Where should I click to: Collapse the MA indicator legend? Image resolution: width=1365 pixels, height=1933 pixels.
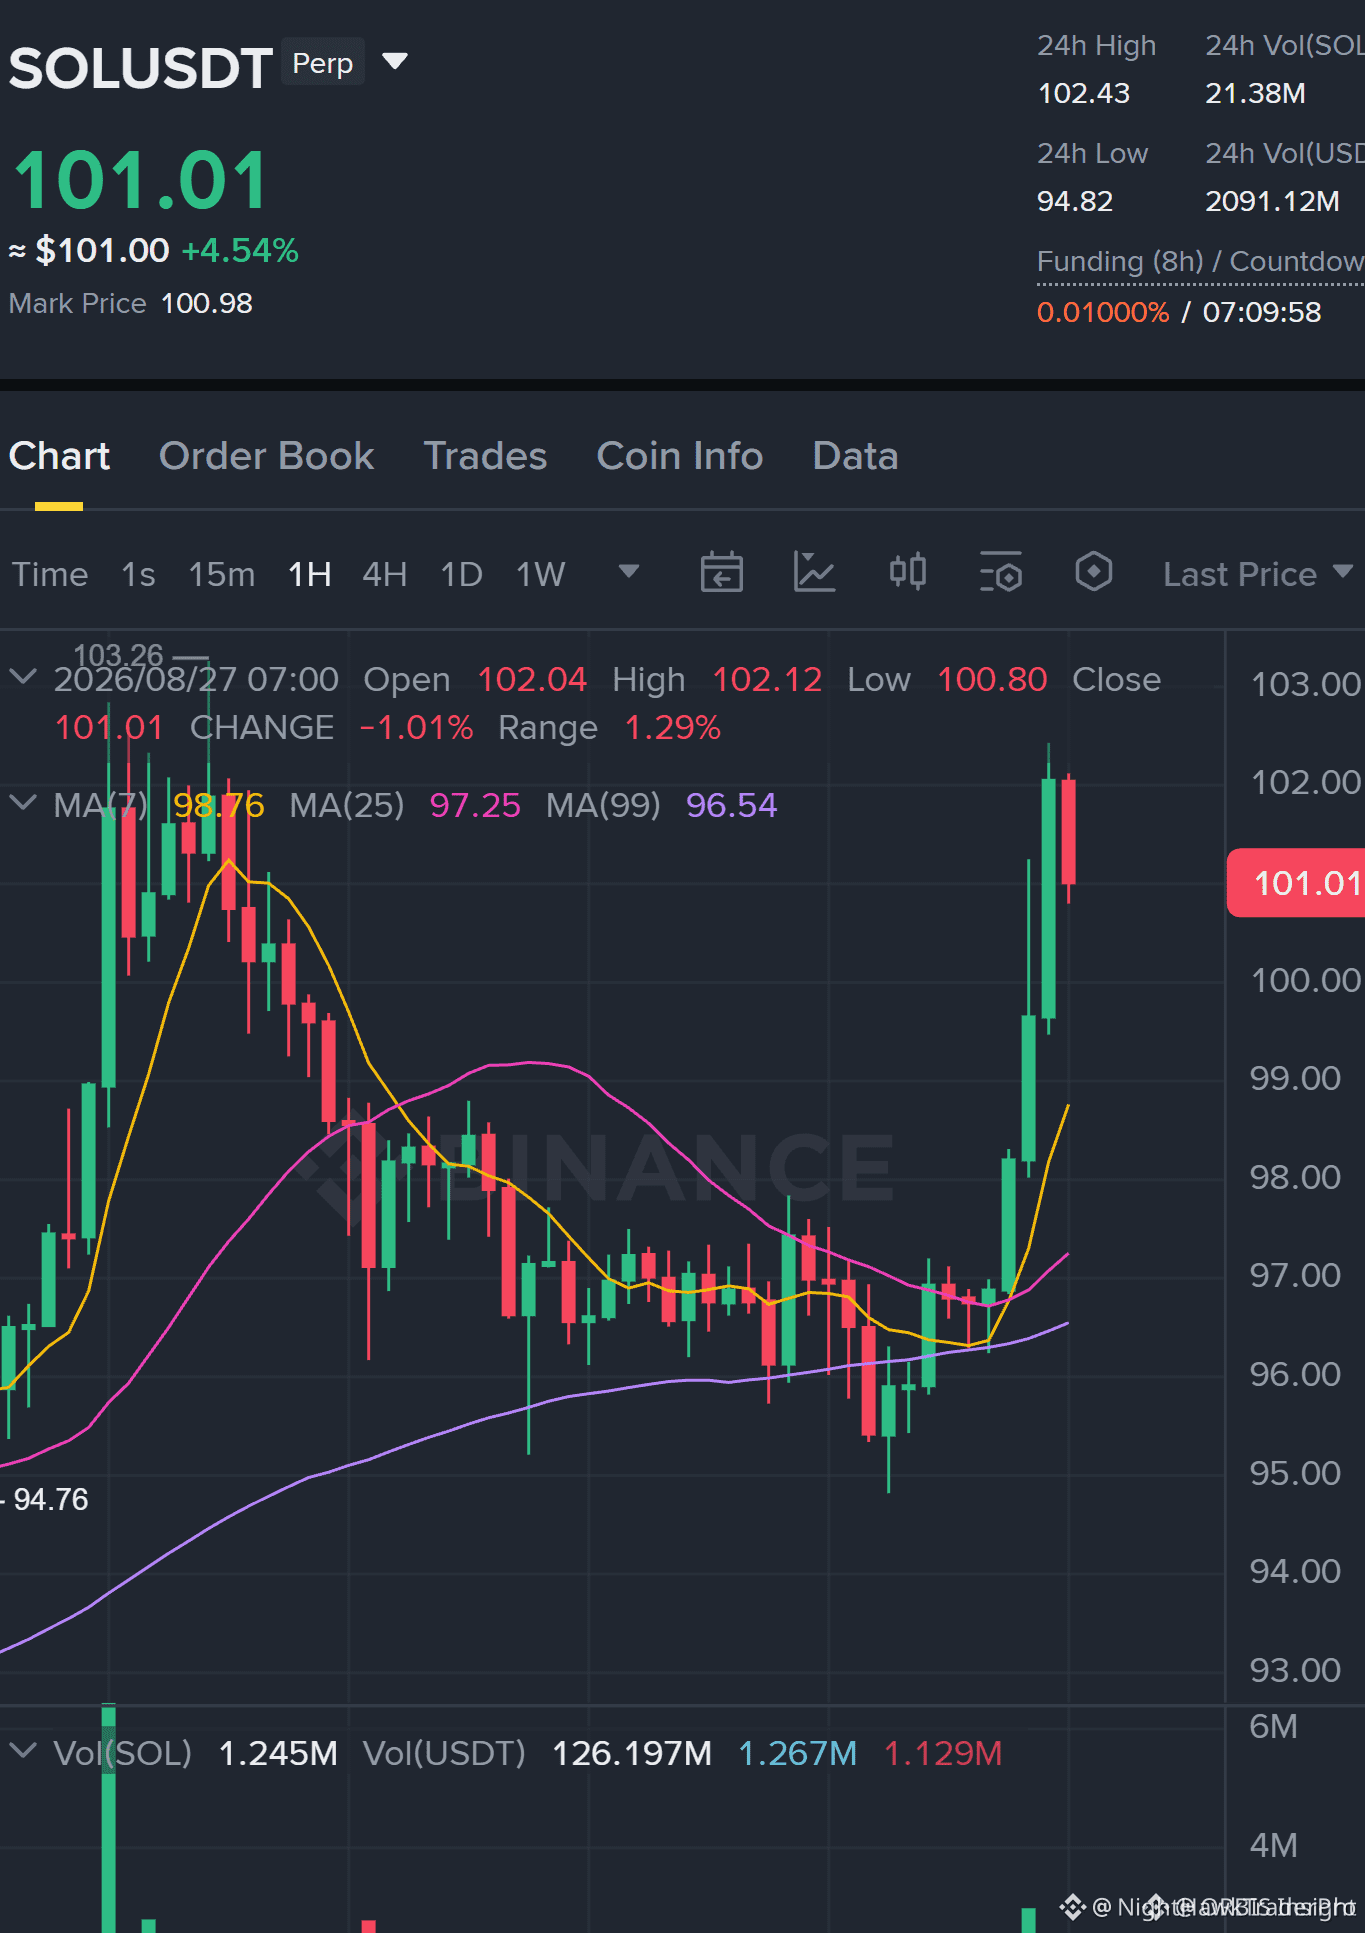(23, 803)
